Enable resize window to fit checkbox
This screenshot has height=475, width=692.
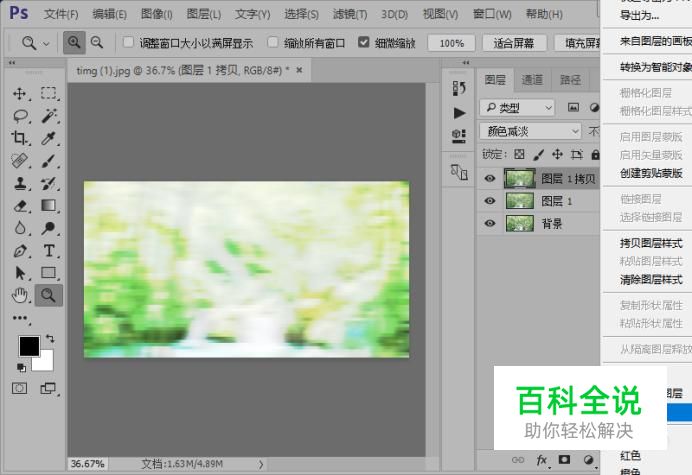point(128,42)
